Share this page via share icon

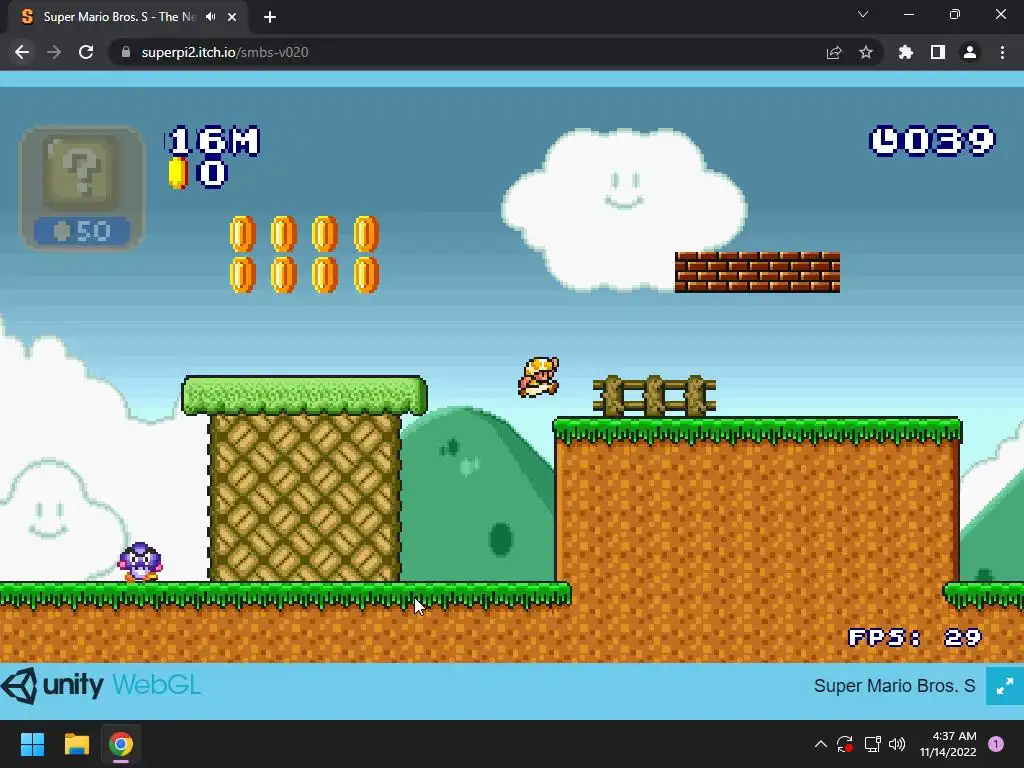833,52
